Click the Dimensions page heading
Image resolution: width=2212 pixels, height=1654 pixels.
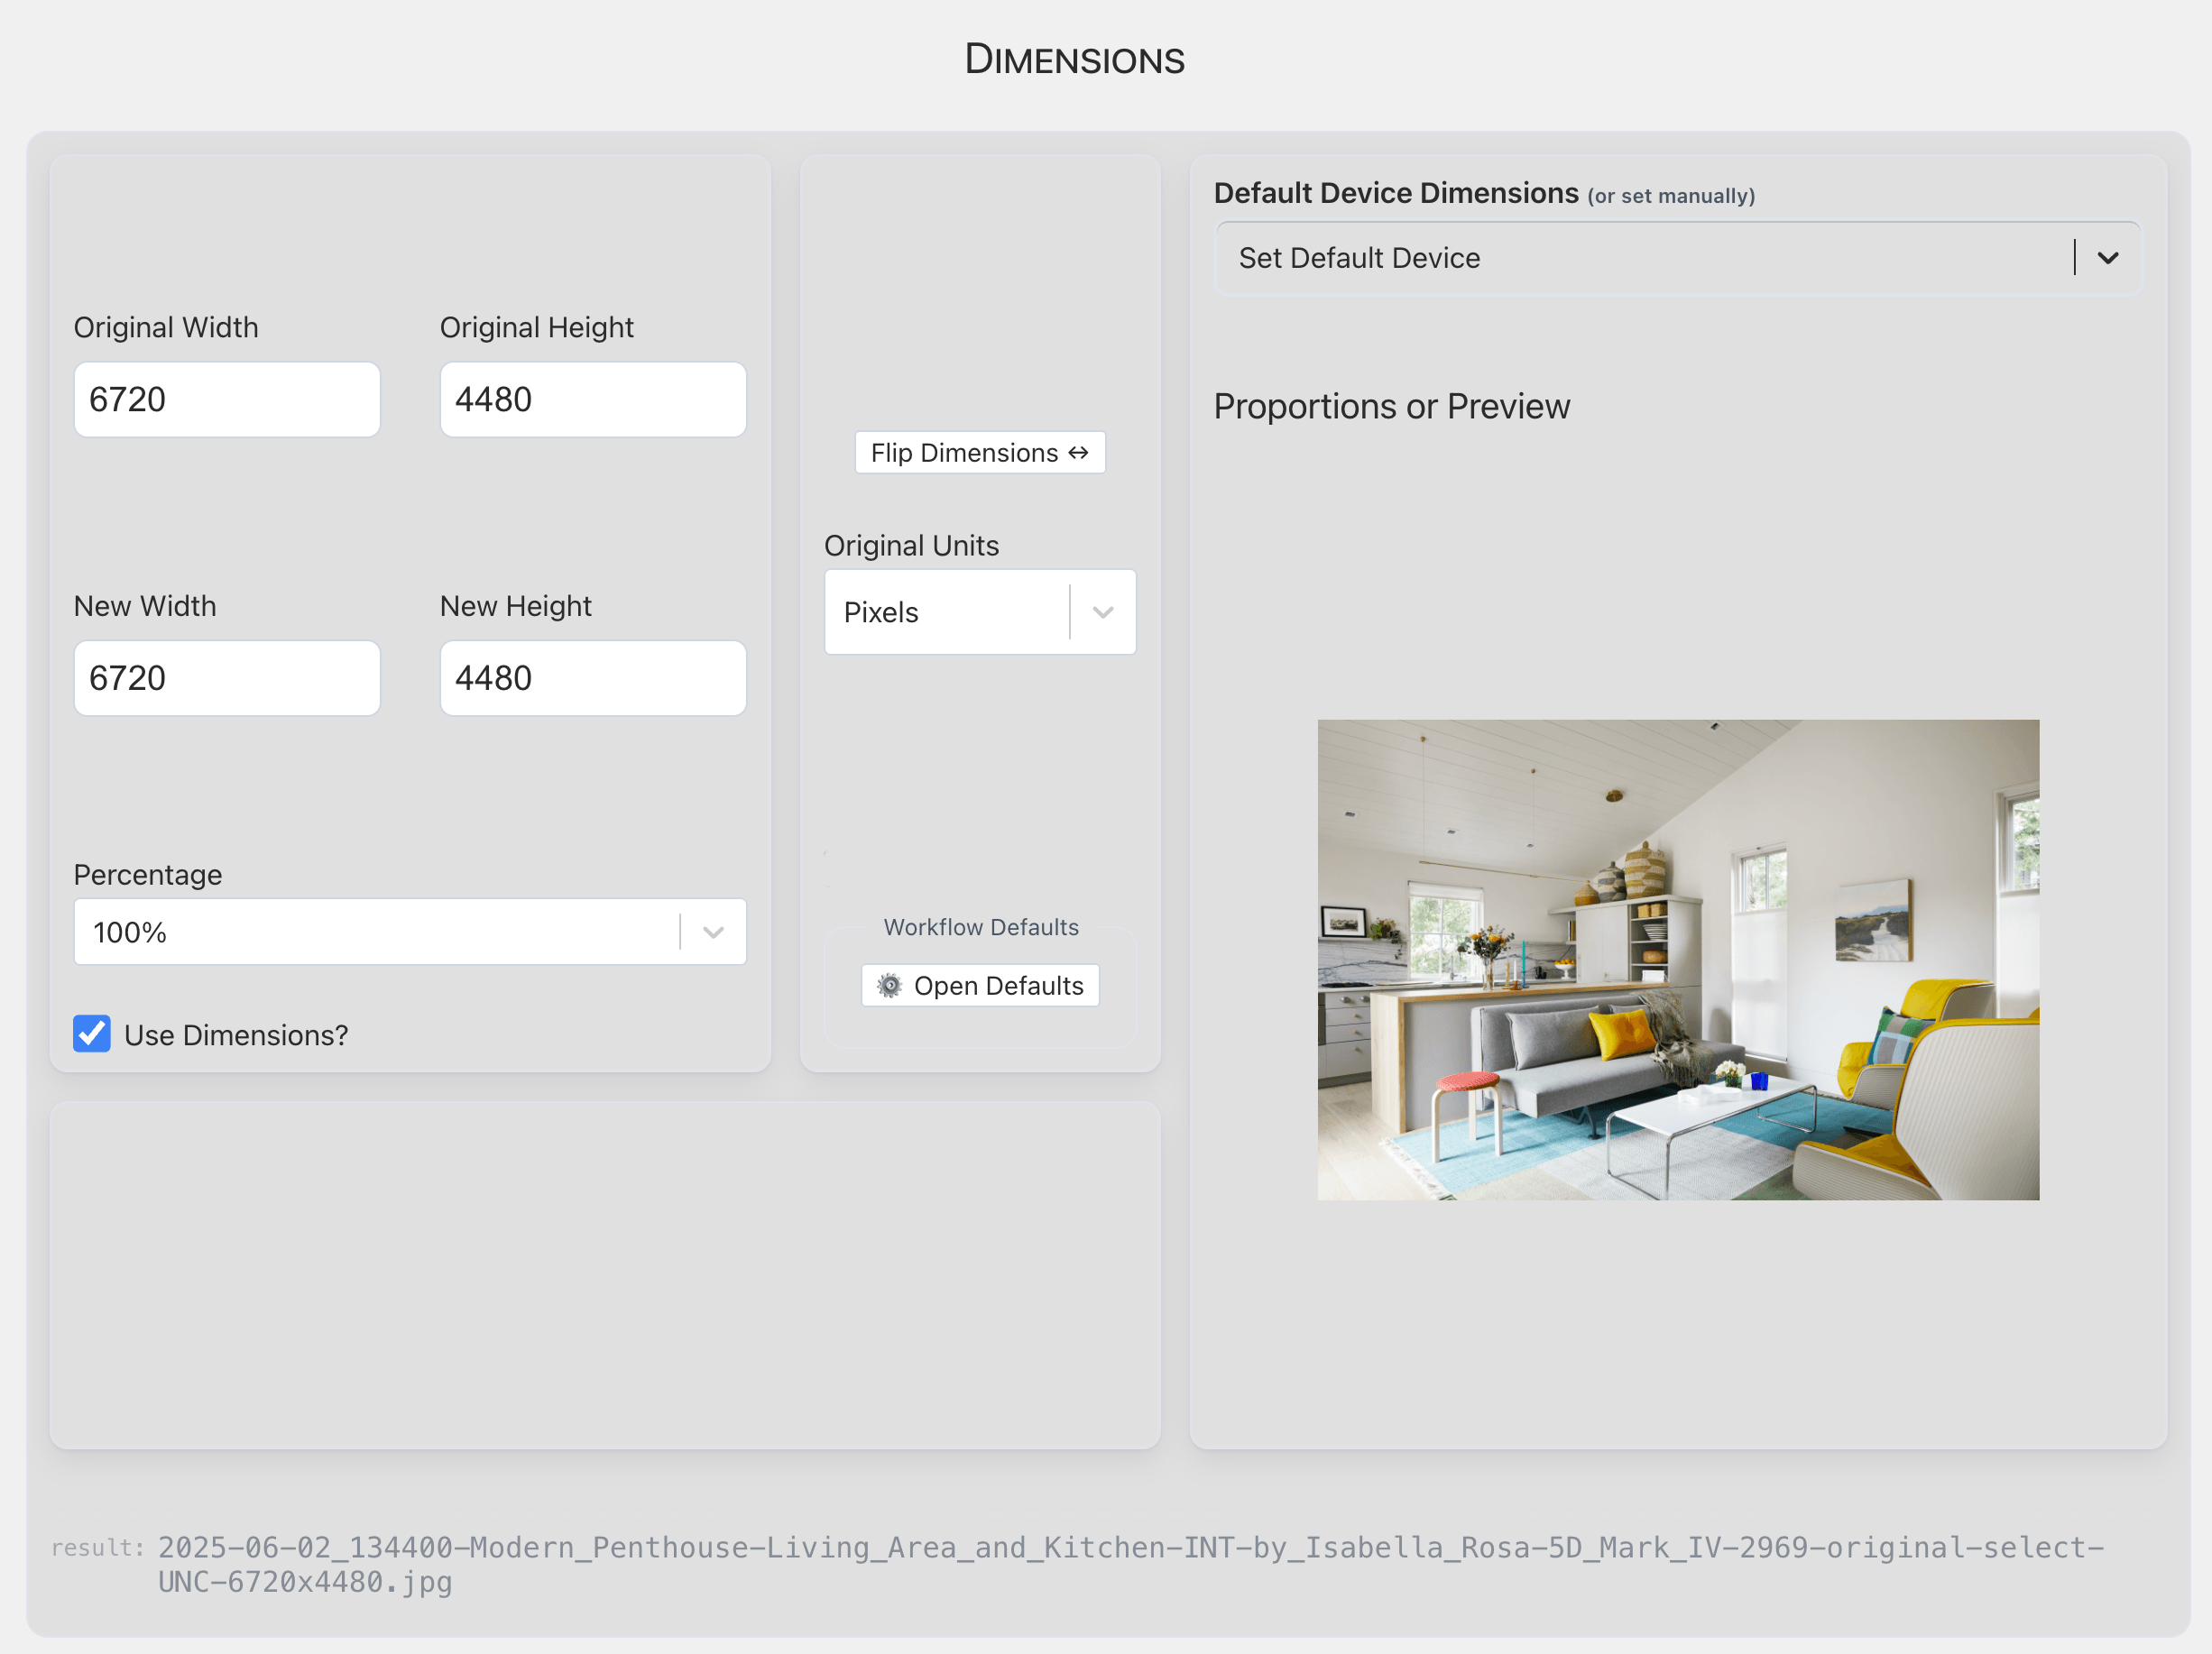(x=1074, y=60)
